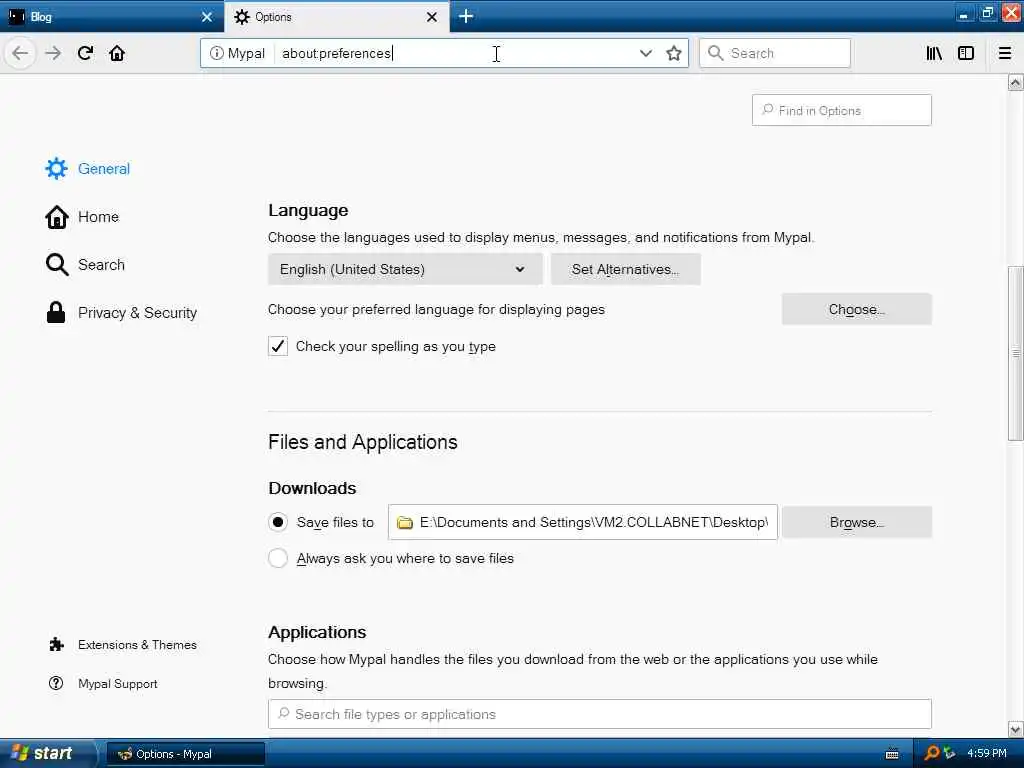Click the magnifier icon in toolbar Search box
This screenshot has height=768, width=1024.
(716, 53)
